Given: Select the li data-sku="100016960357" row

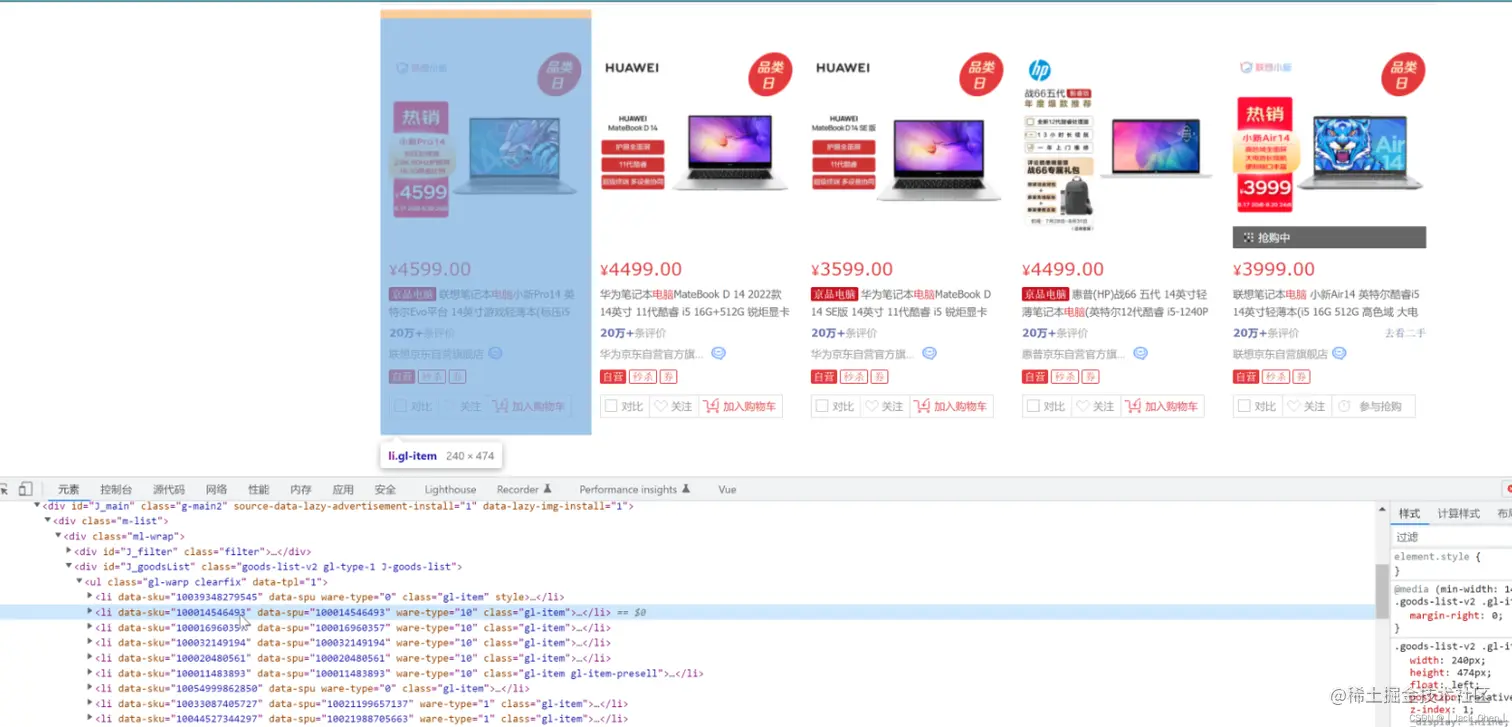Looking at the screenshot, I should coord(688,627).
